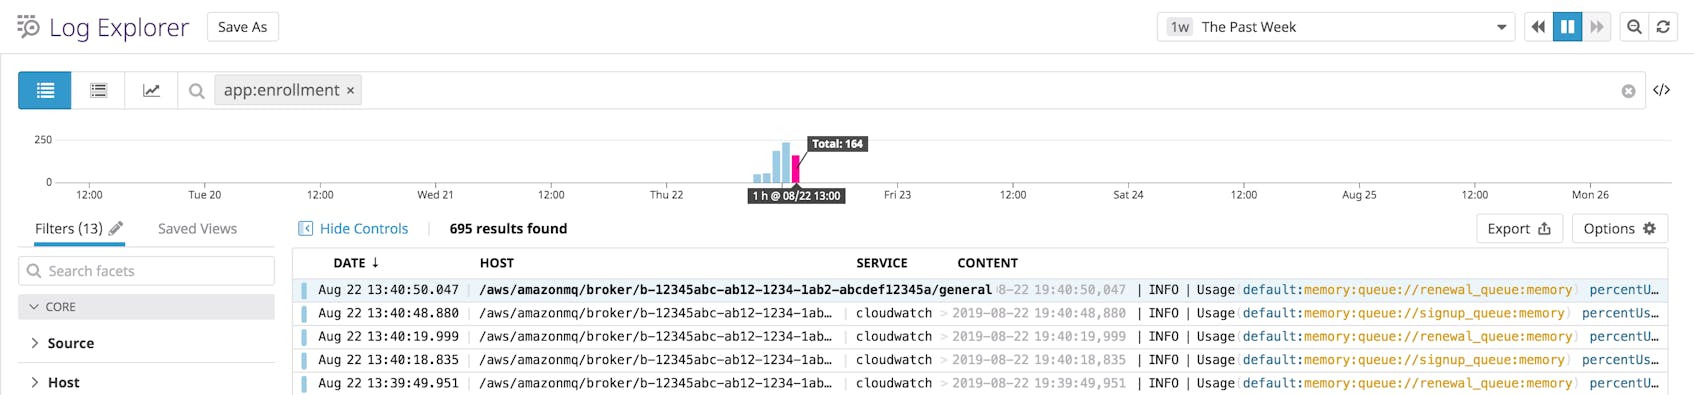Click the rewind time range button
This screenshot has width=1694, height=395.
pyautogui.click(x=1538, y=27)
